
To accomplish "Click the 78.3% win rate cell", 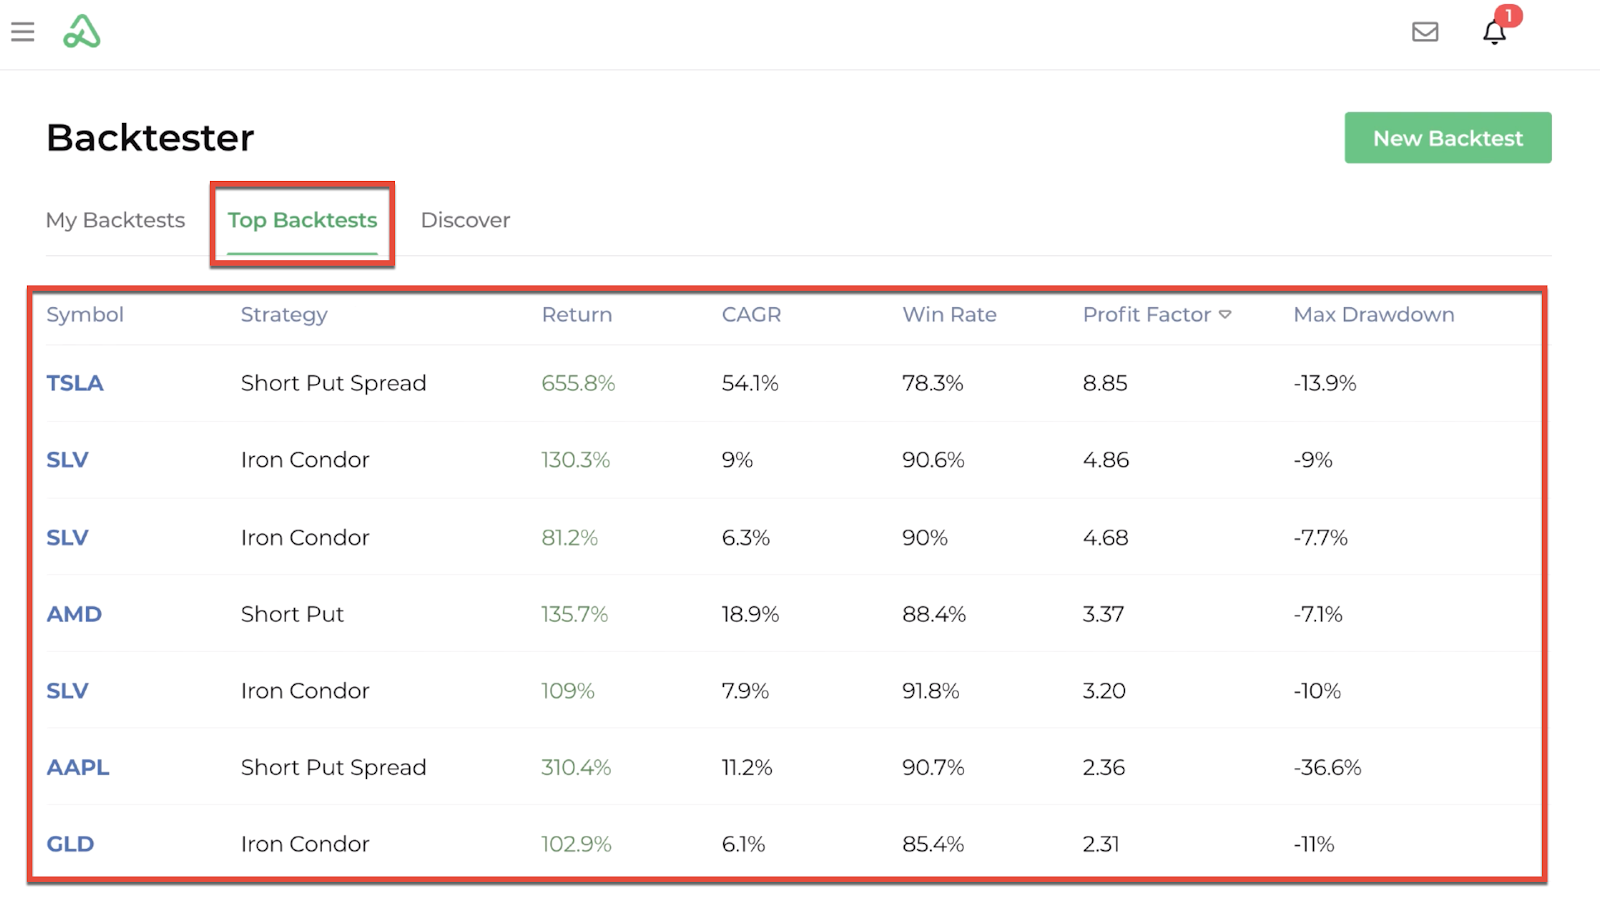I will [x=933, y=383].
